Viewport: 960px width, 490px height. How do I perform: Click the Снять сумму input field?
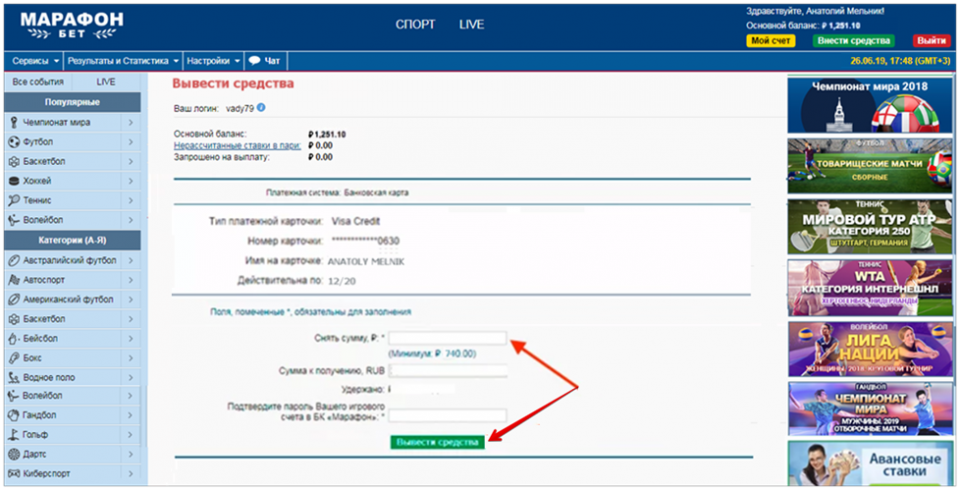pos(448,337)
